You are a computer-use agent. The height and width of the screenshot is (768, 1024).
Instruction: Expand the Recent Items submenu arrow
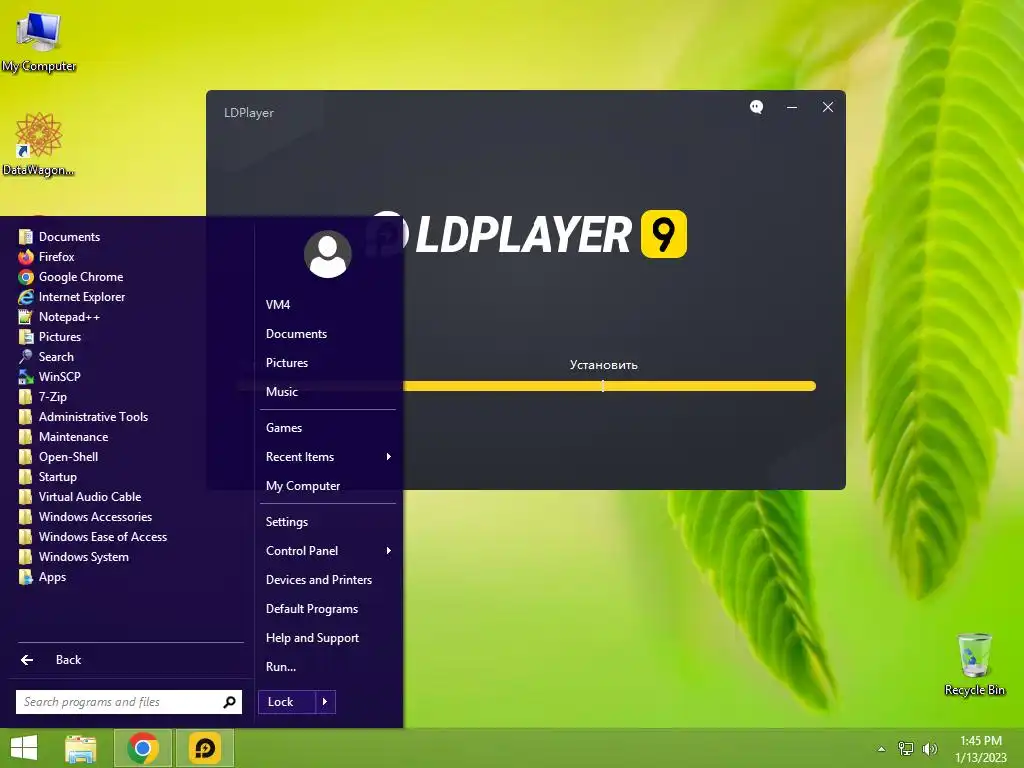(389, 456)
